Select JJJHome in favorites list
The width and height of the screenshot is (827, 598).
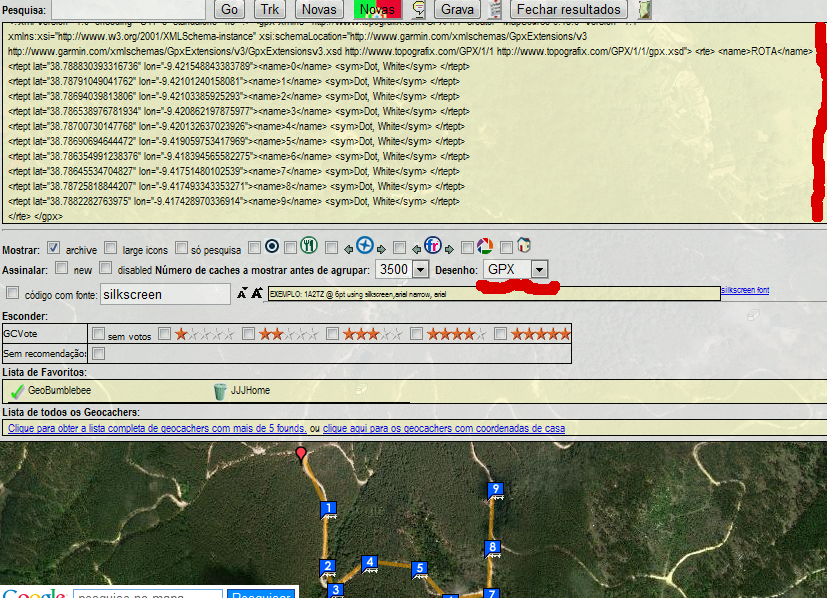250,390
